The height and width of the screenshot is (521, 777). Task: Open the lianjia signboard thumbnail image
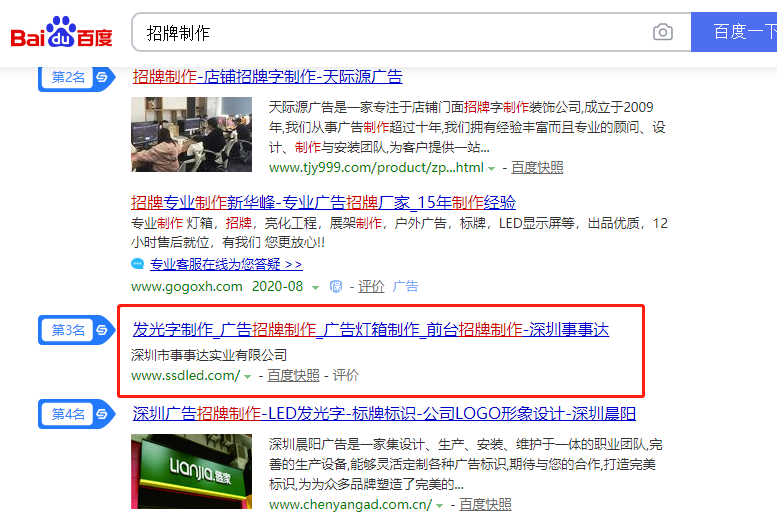(x=191, y=471)
